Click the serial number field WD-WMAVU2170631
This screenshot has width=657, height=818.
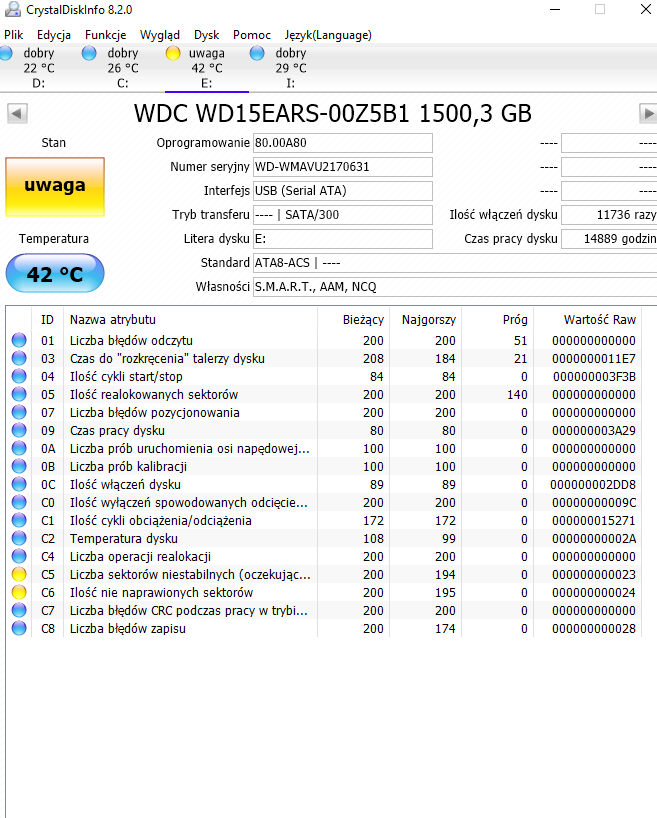pyautogui.click(x=343, y=167)
